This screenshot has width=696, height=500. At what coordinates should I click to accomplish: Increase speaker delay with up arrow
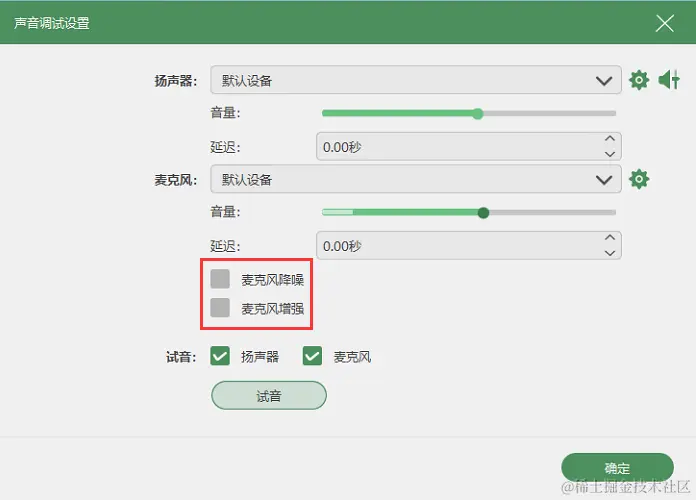610,139
